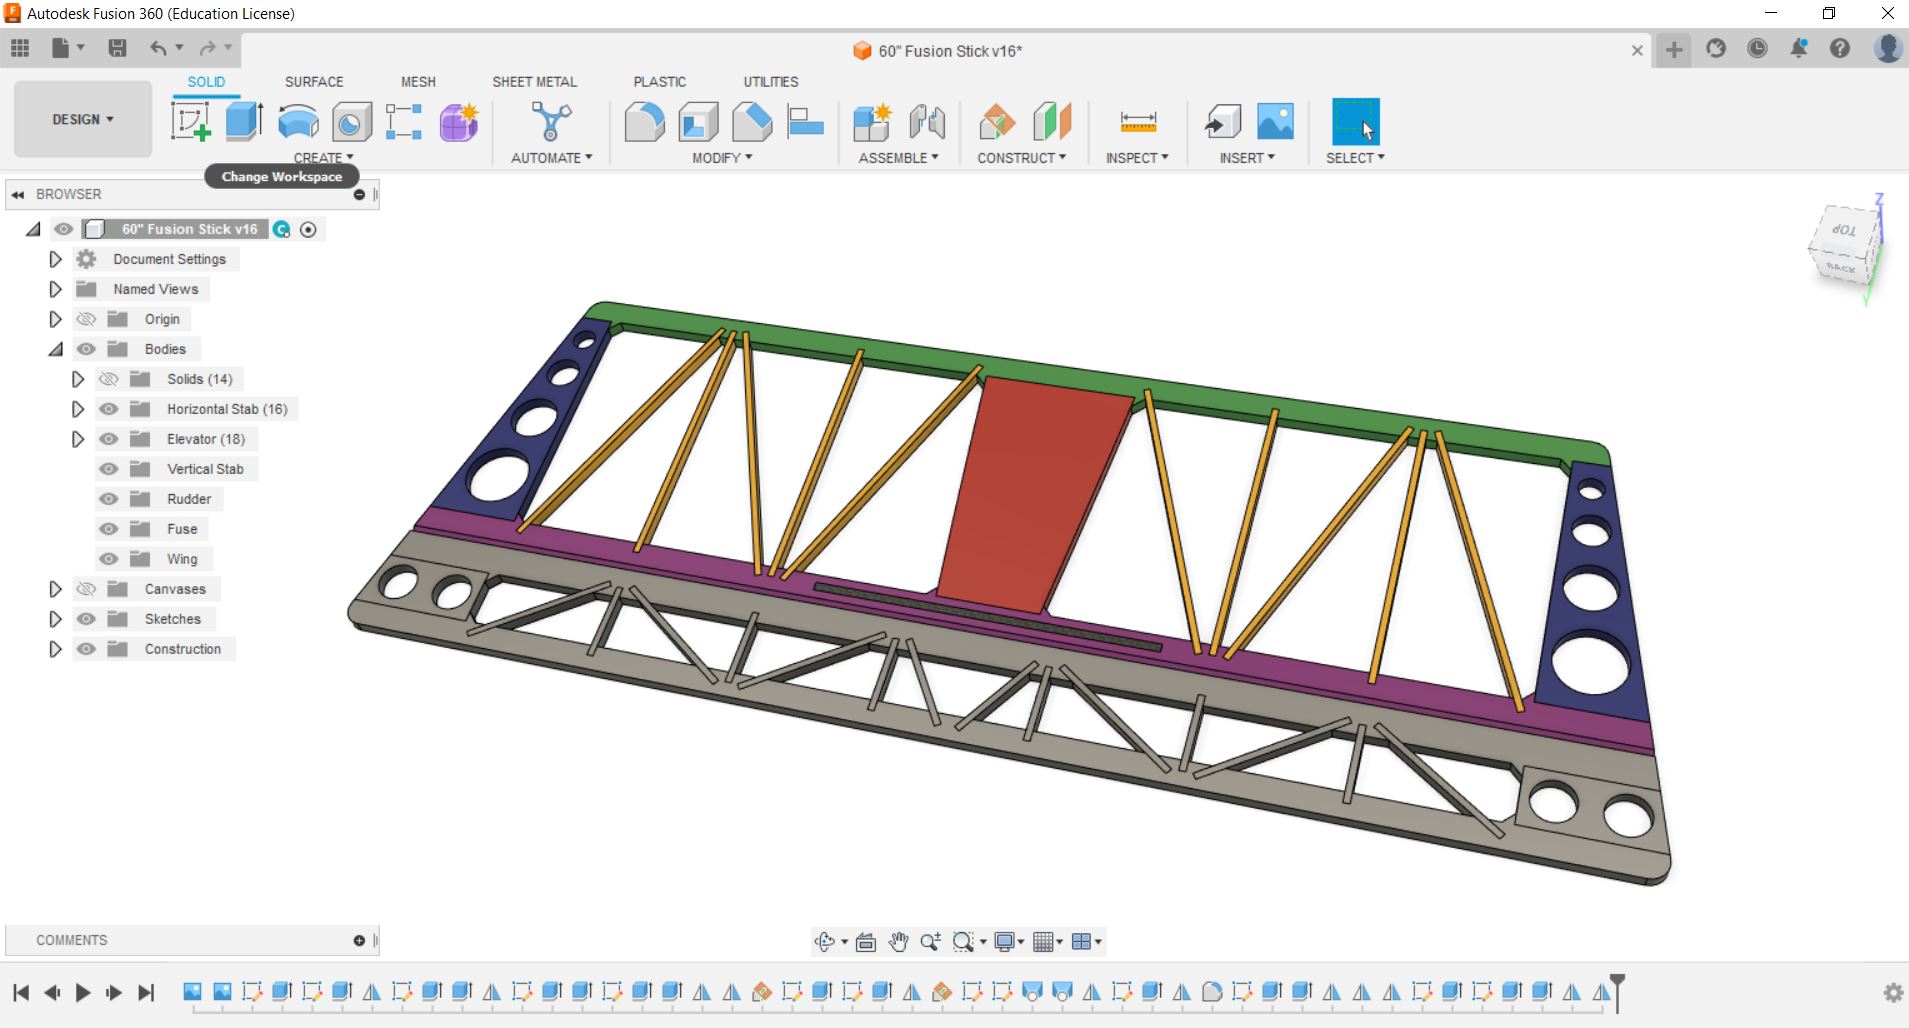Collapse the Bodies folder

click(56, 349)
